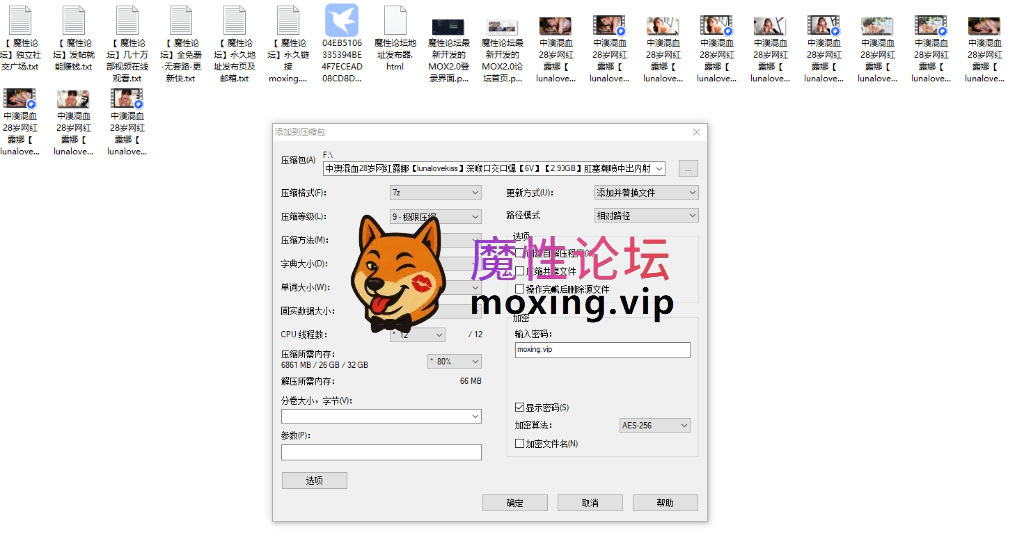Viewport: 1024px width, 548px height.
Task: Close the 添加到压缩包 dialog
Action: 697,132
